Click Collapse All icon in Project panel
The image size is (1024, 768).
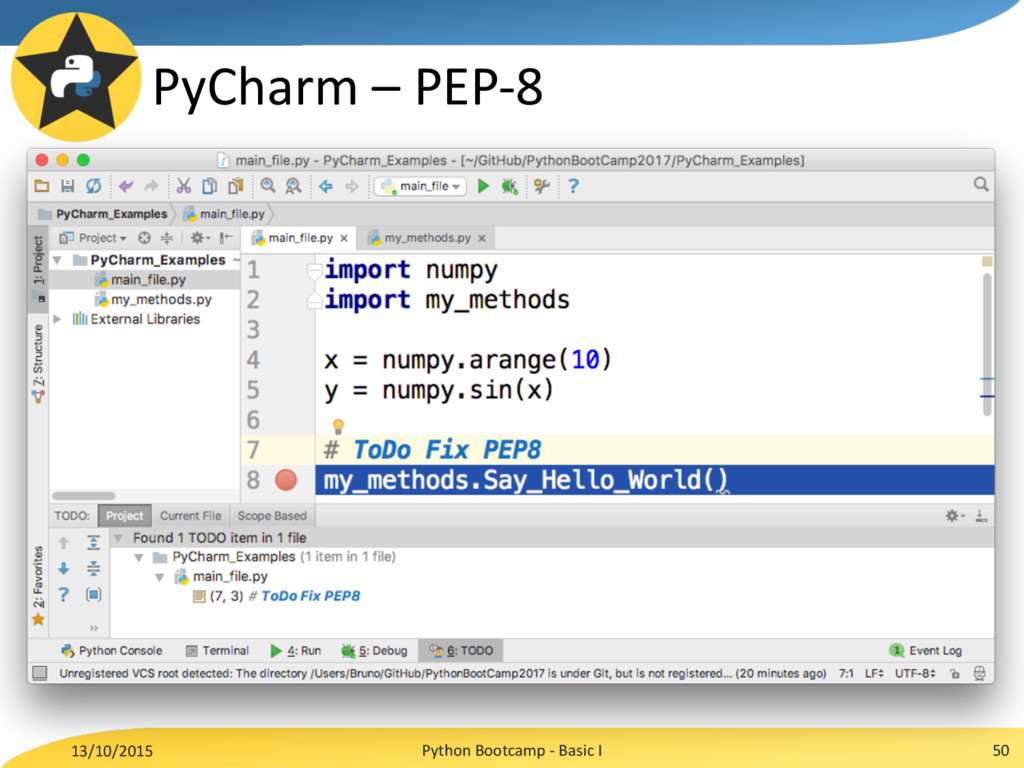click(x=167, y=238)
